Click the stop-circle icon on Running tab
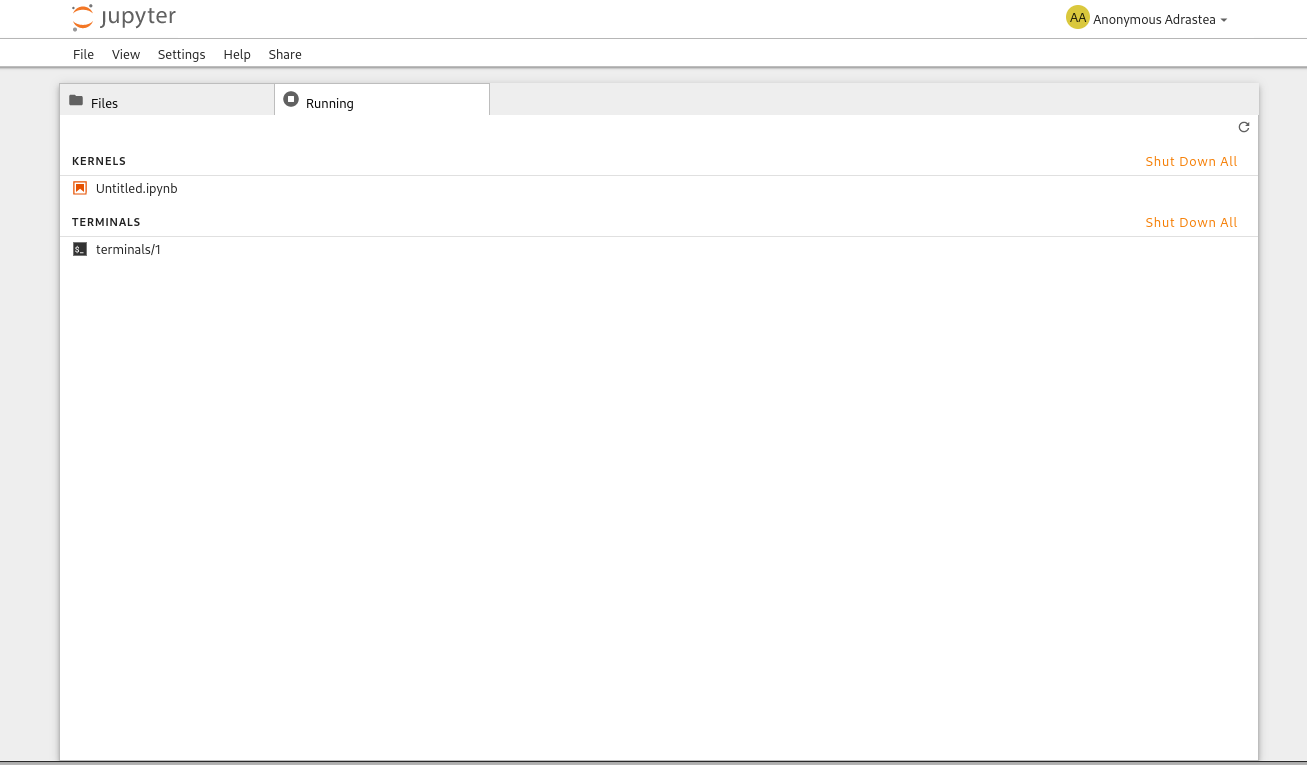 [291, 99]
